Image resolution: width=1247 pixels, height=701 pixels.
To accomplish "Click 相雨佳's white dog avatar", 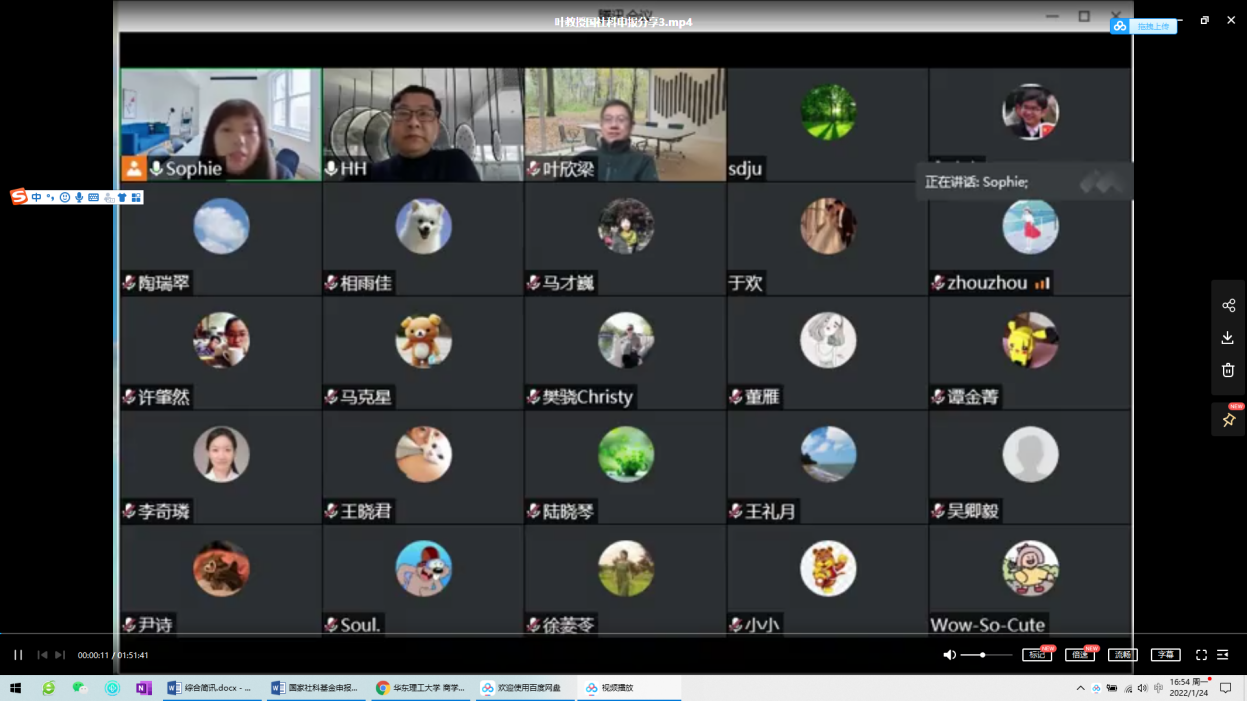I will (x=423, y=226).
